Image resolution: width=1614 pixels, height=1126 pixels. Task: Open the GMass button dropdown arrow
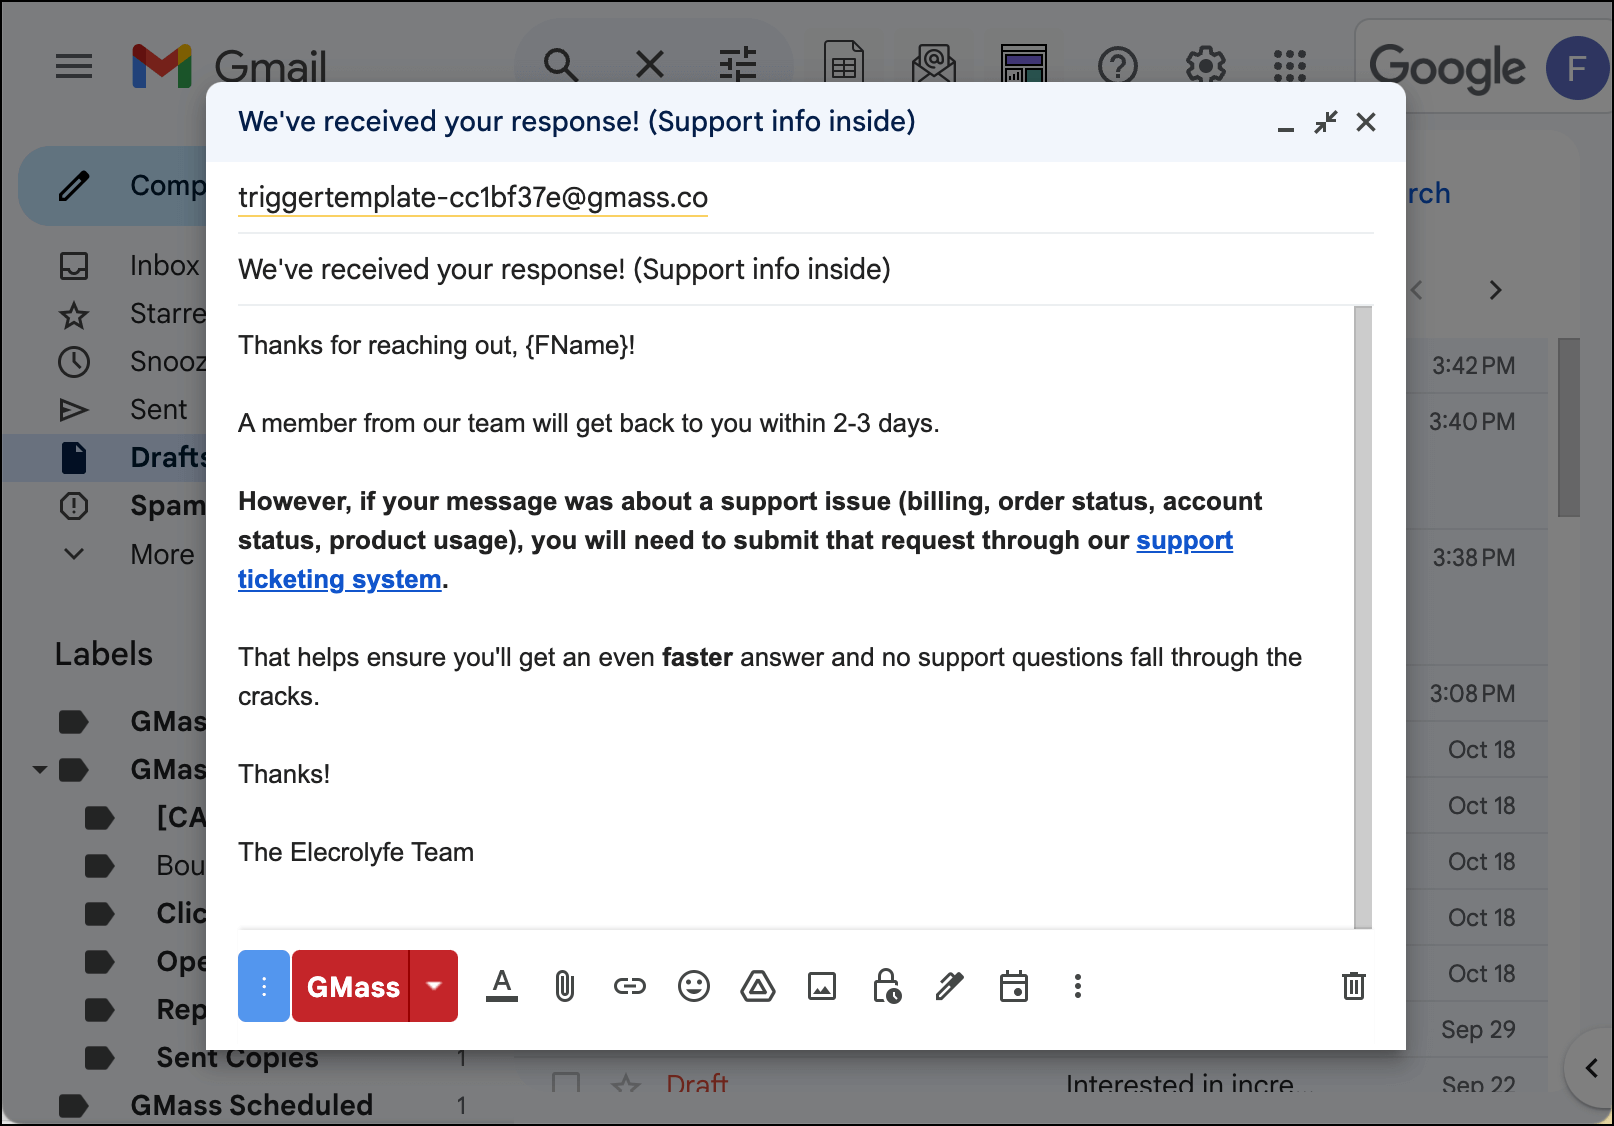tap(434, 986)
